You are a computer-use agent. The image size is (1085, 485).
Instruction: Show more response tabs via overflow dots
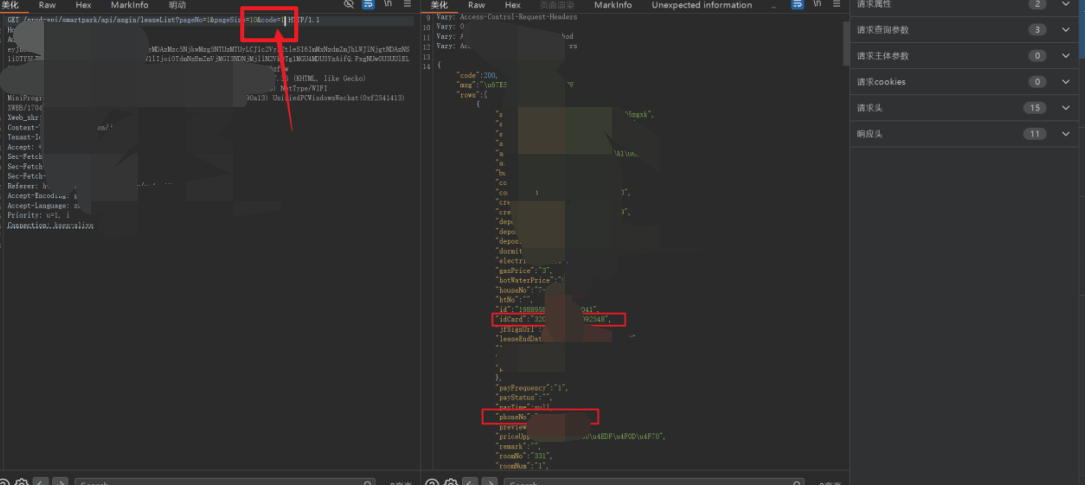point(774,5)
